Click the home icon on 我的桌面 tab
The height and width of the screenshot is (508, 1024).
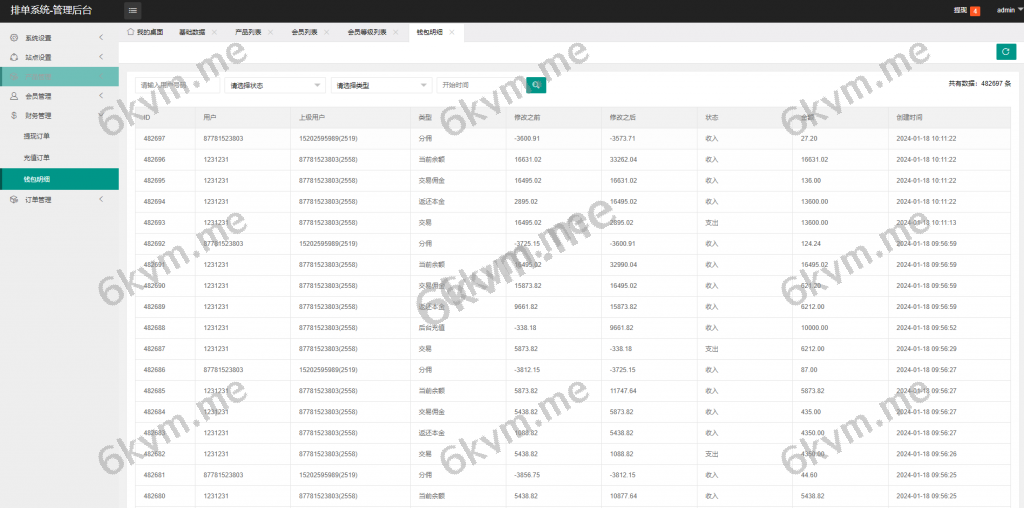pos(131,32)
